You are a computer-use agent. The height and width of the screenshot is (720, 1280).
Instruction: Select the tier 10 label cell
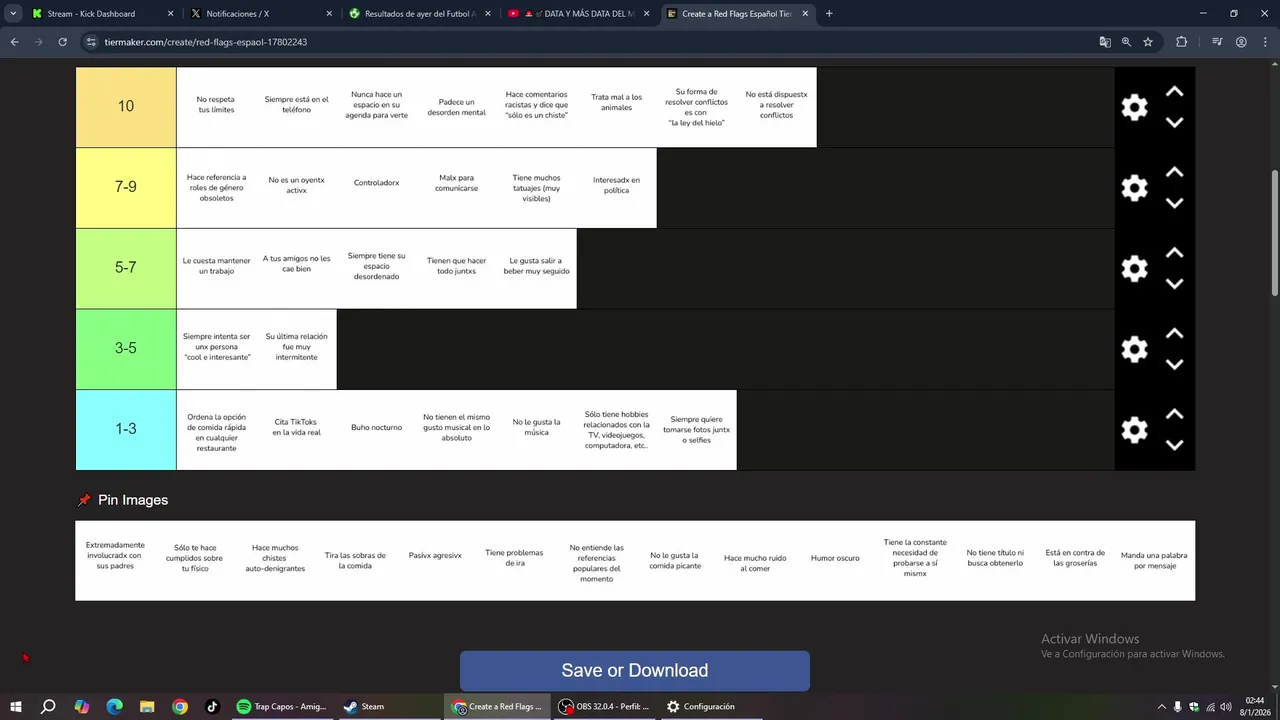126,107
